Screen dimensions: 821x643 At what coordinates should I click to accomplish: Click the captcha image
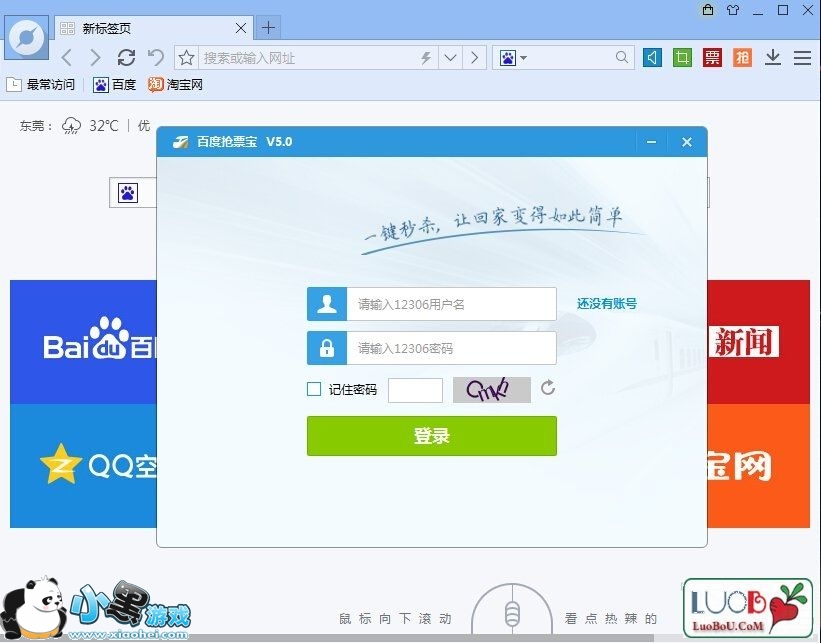[492, 390]
